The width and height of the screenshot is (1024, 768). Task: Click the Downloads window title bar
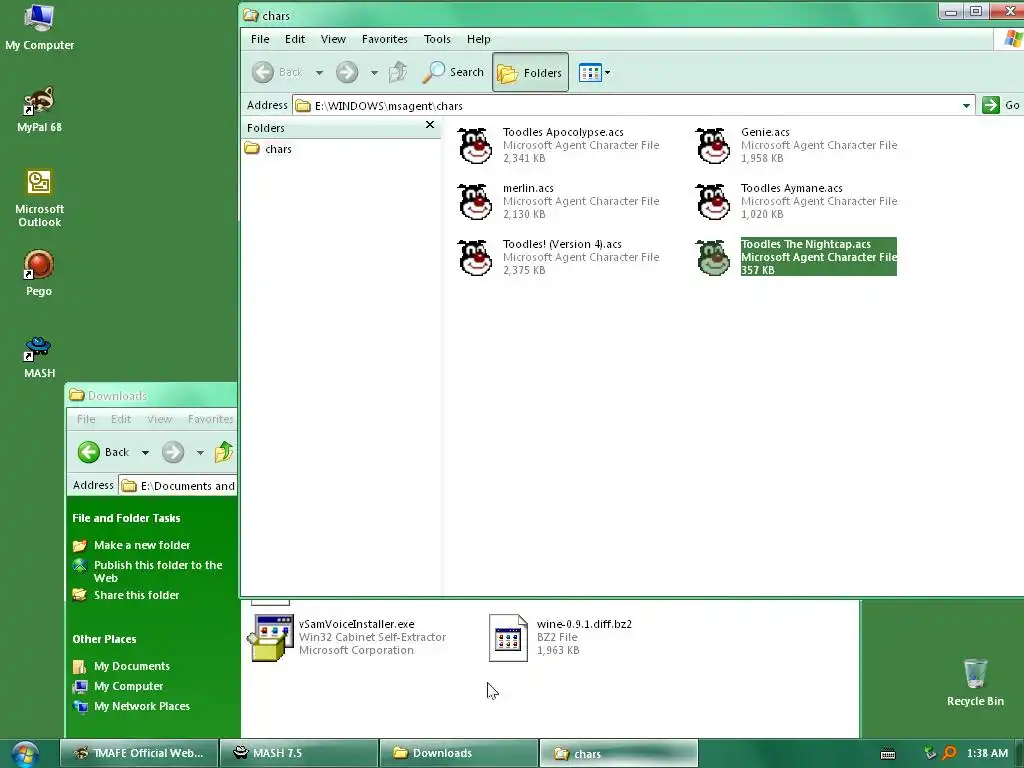[152, 395]
